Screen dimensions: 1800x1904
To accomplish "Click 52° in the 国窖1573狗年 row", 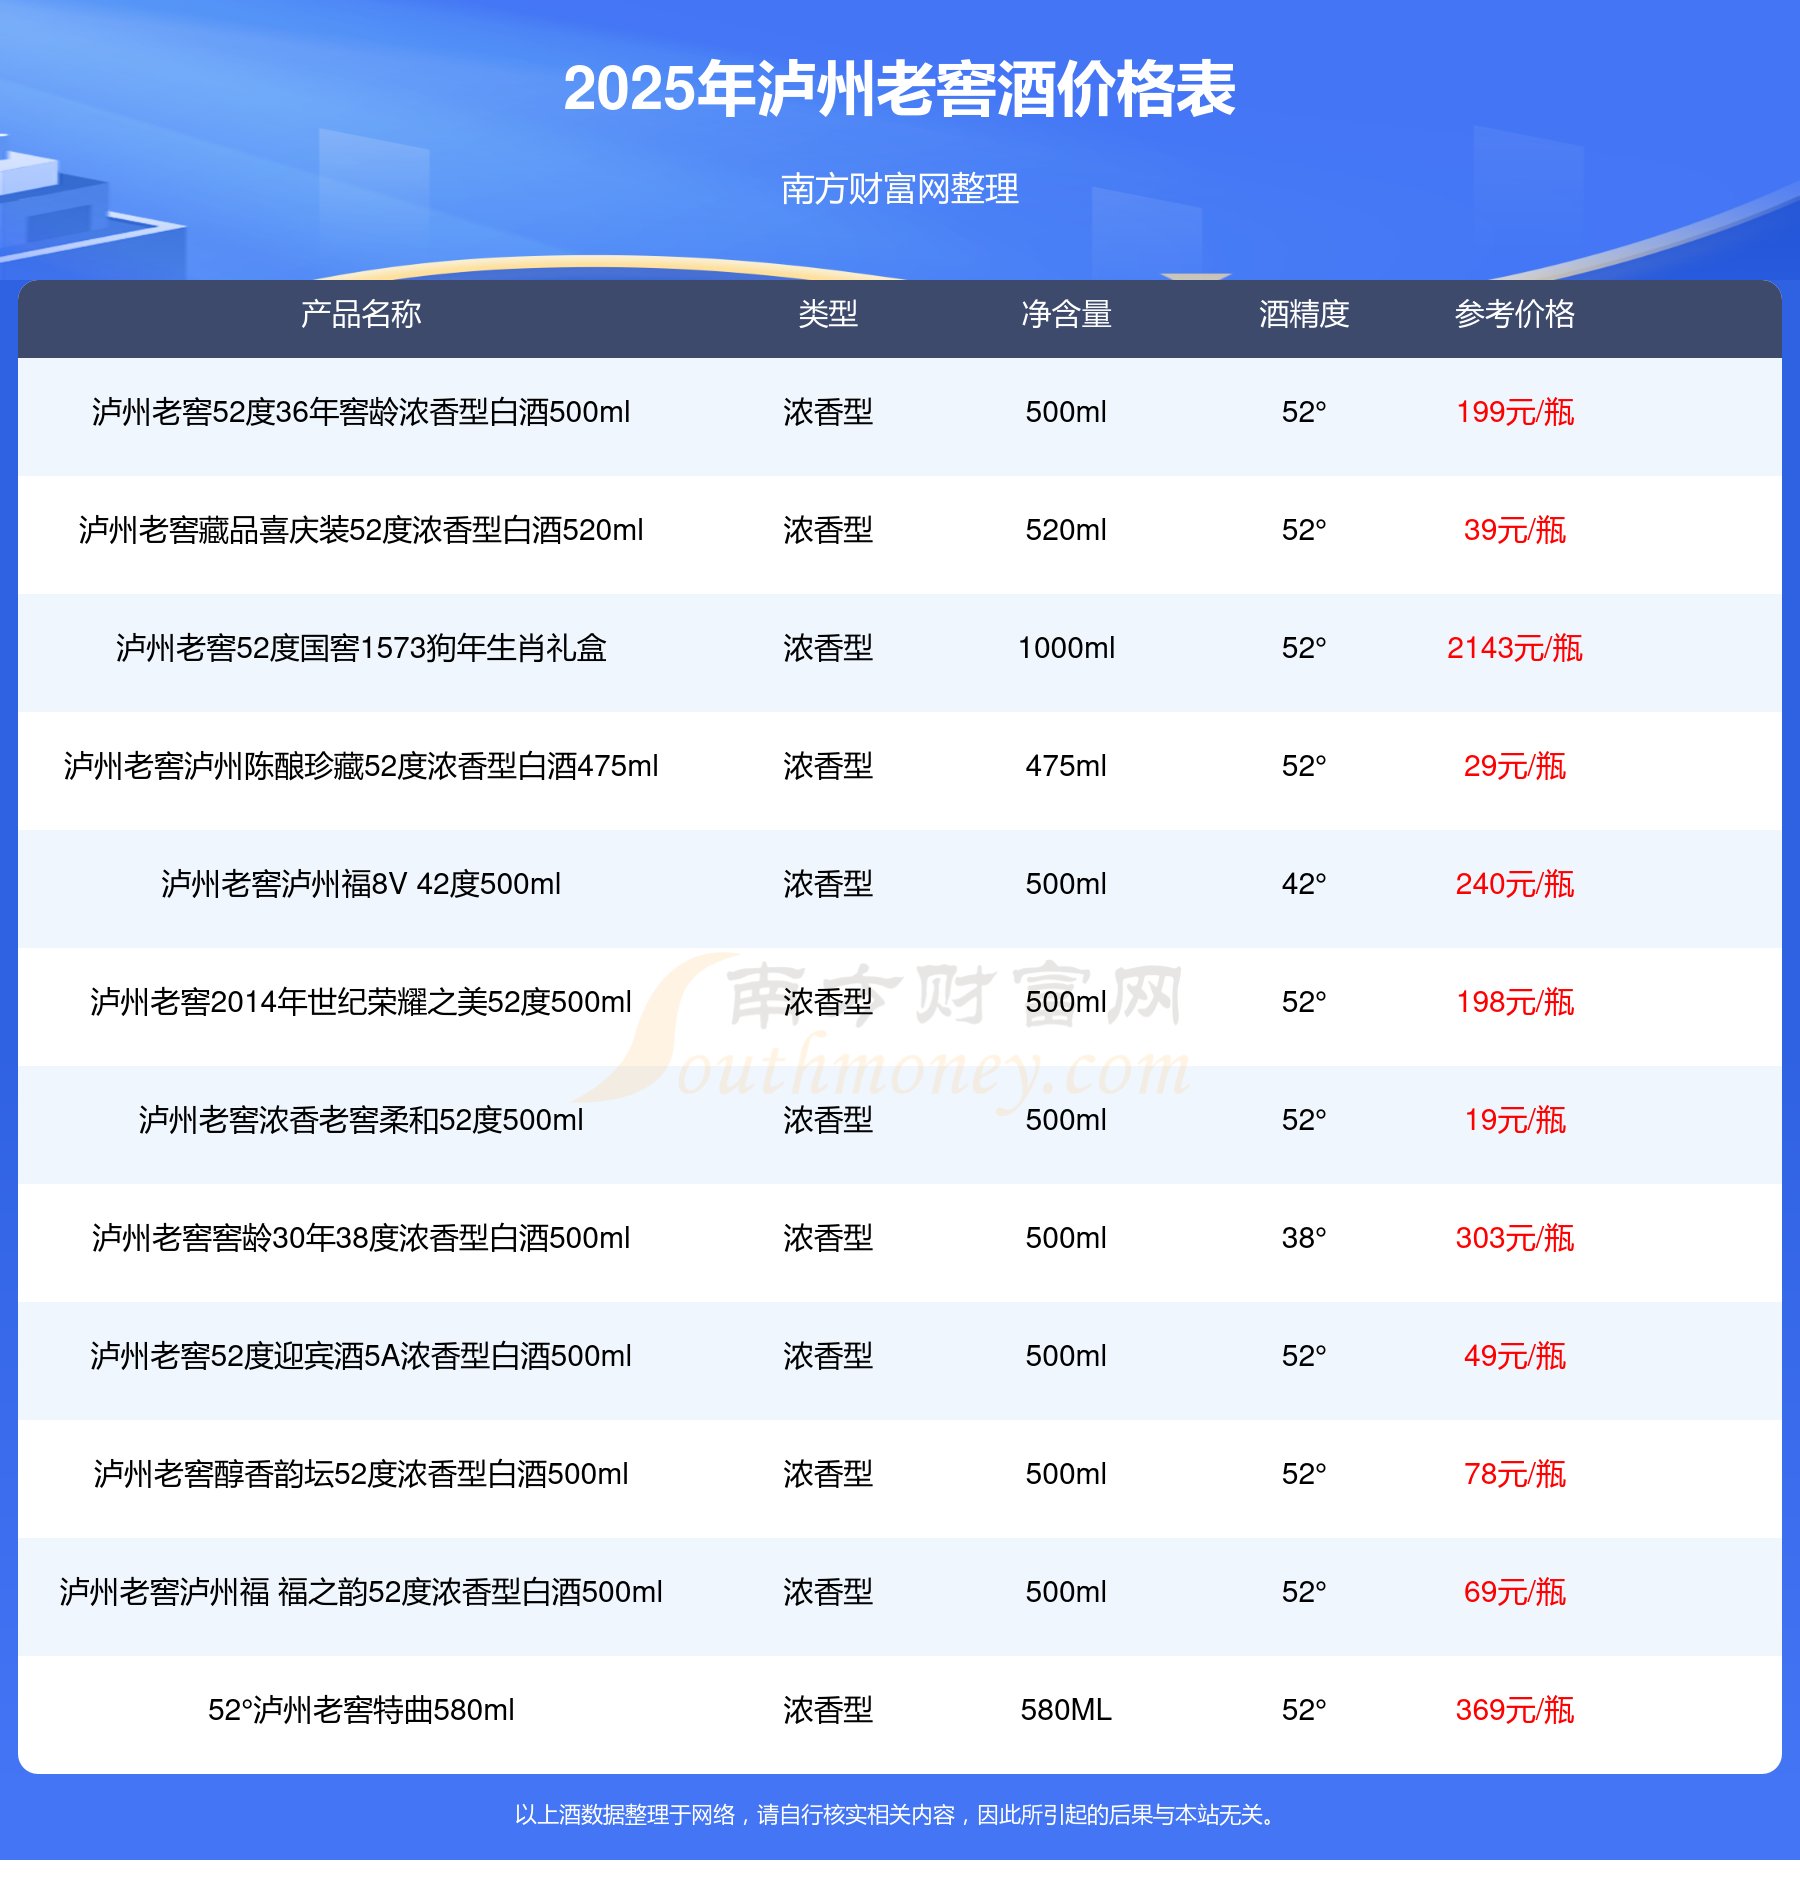I will coord(1304,648).
